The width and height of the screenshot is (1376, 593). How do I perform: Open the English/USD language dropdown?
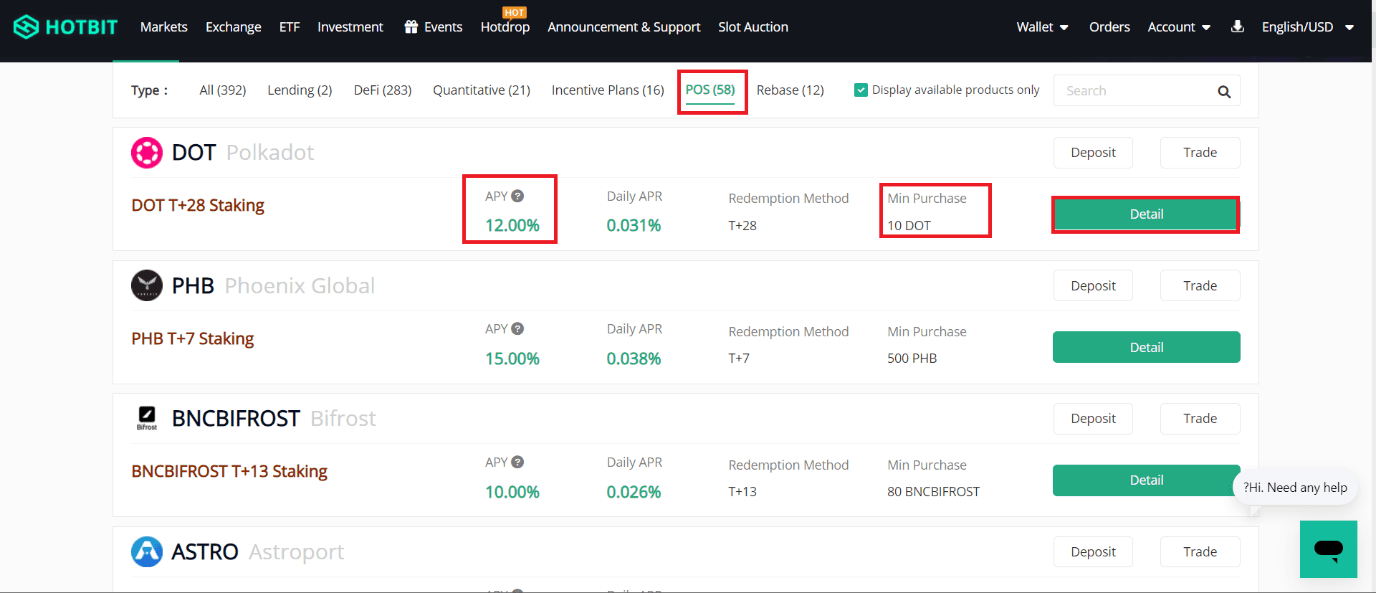(x=1308, y=27)
